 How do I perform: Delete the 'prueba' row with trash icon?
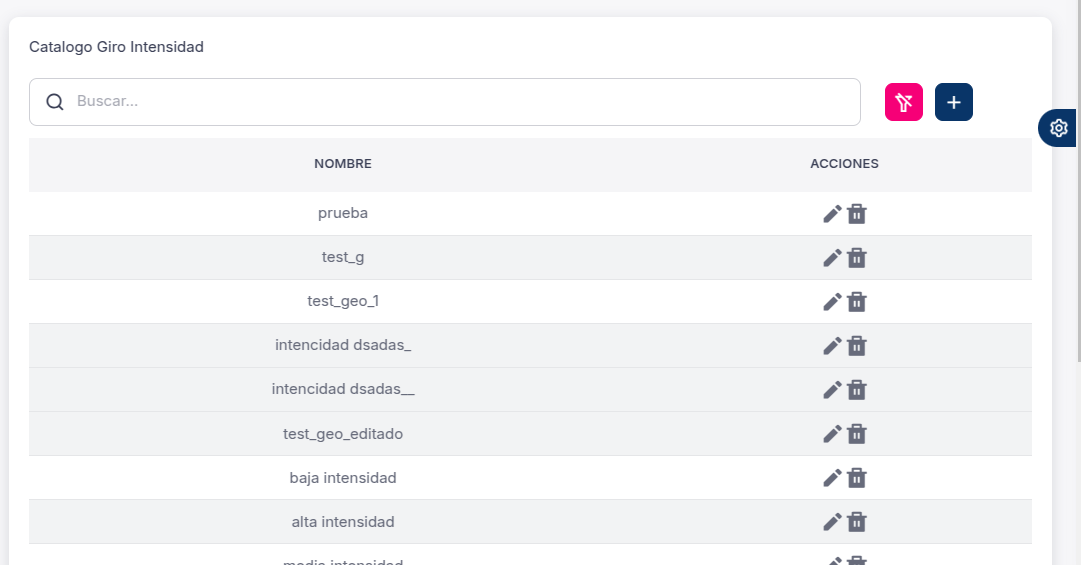tap(857, 214)
